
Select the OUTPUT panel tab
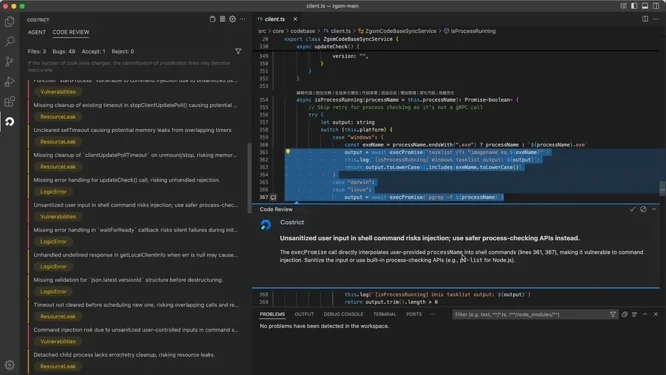click(304, 314)
